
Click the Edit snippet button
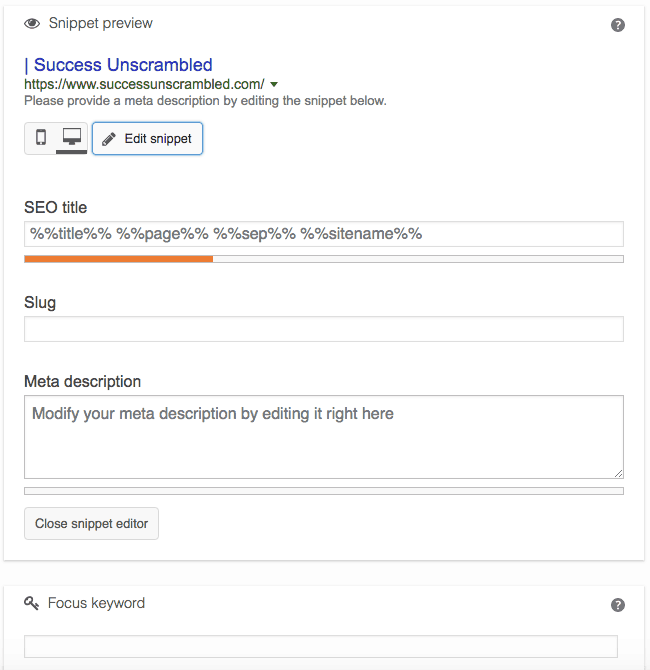[147, 138]
